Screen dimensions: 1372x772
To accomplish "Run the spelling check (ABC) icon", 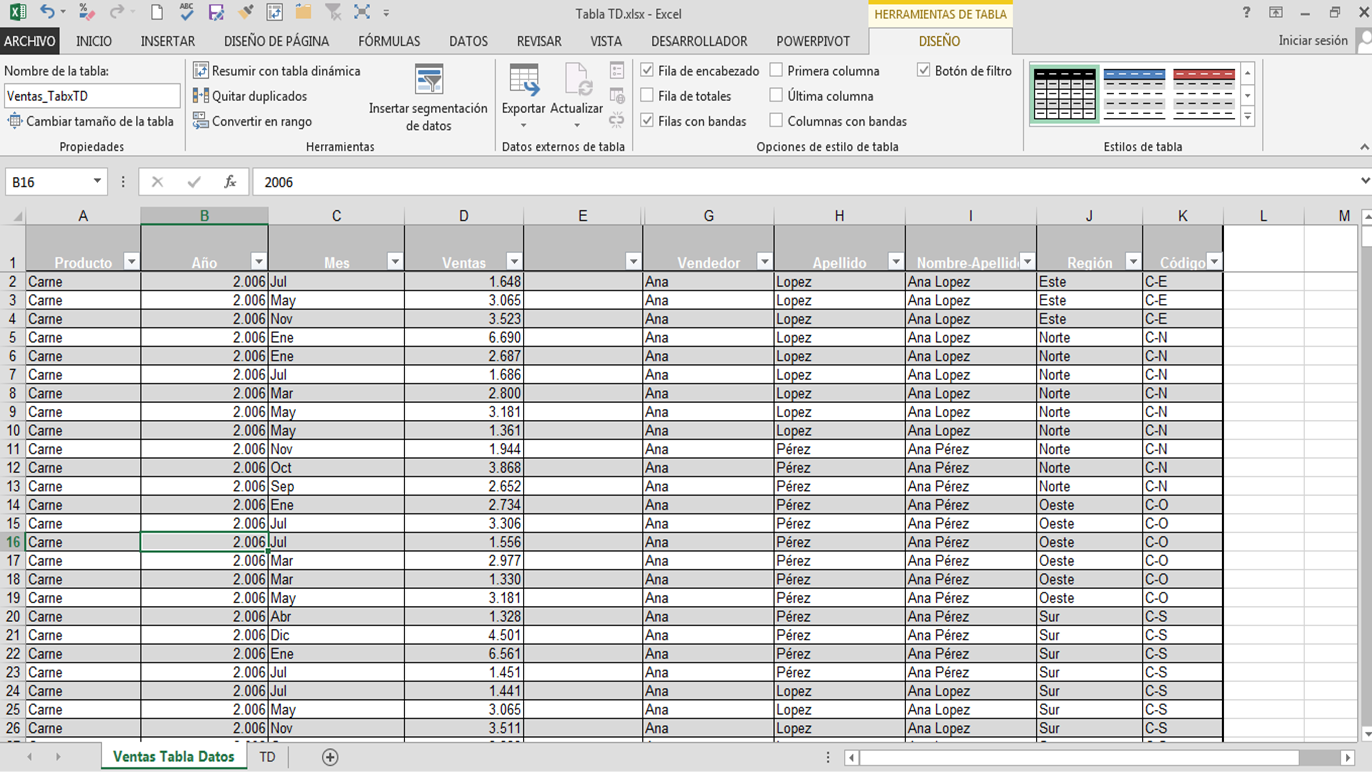I will coord(186,12).
